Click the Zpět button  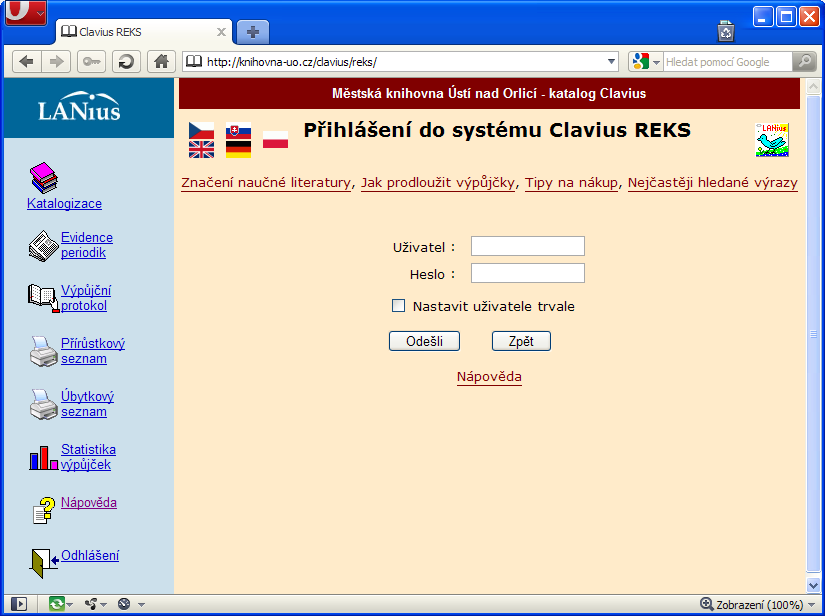[521, 341]
